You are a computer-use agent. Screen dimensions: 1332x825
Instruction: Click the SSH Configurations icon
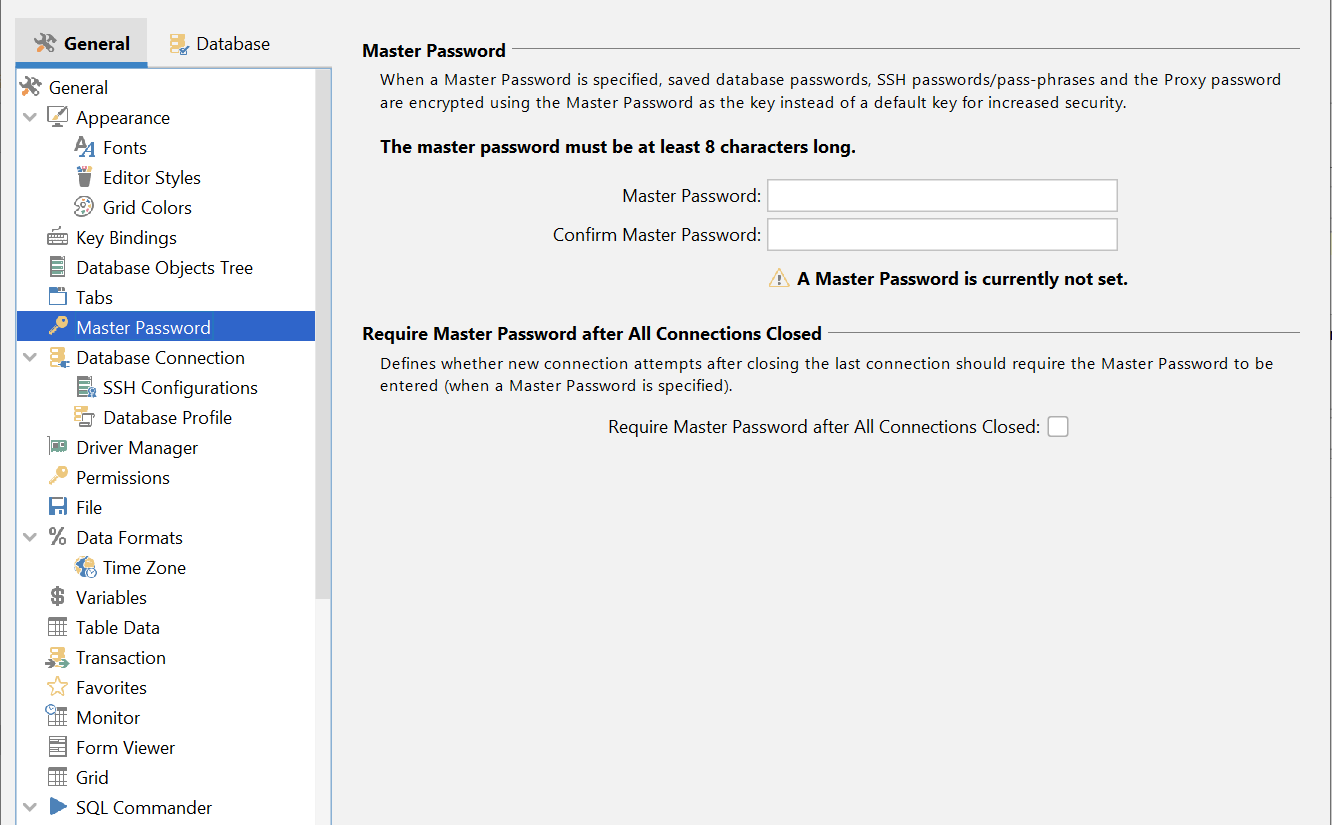tap(85, 388)
